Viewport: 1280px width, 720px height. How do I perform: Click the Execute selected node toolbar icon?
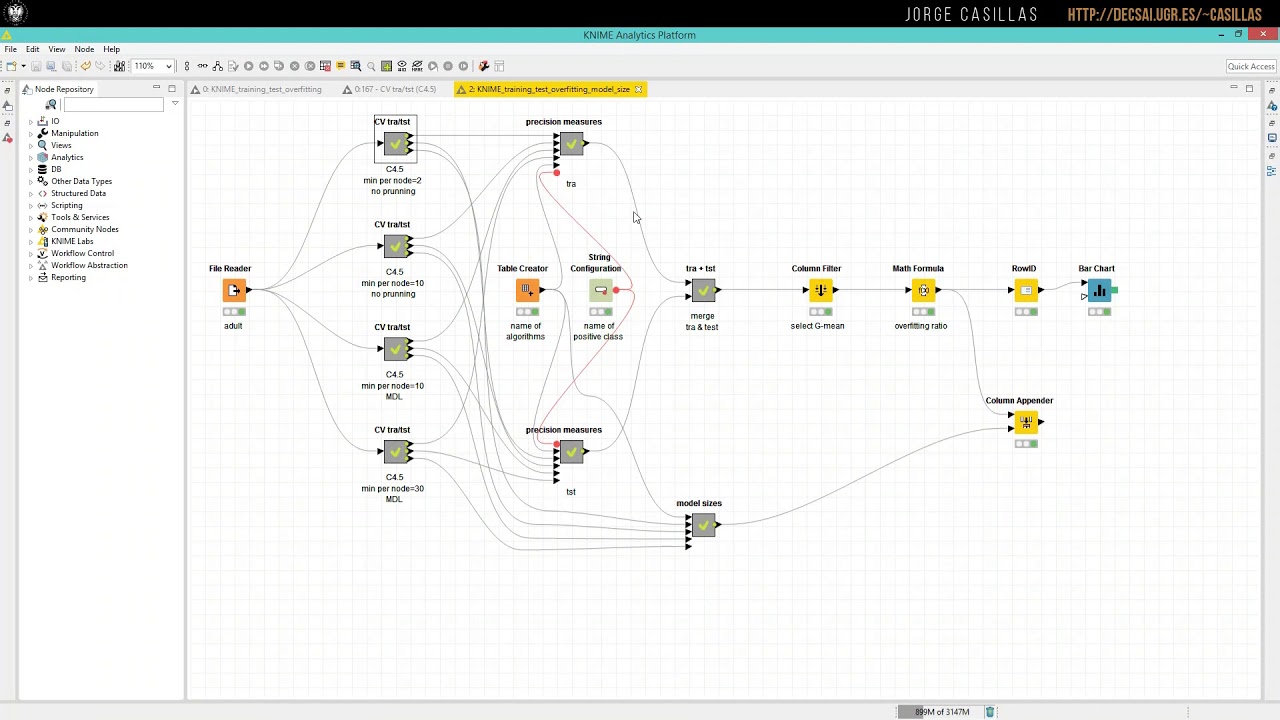pos(248,66)
